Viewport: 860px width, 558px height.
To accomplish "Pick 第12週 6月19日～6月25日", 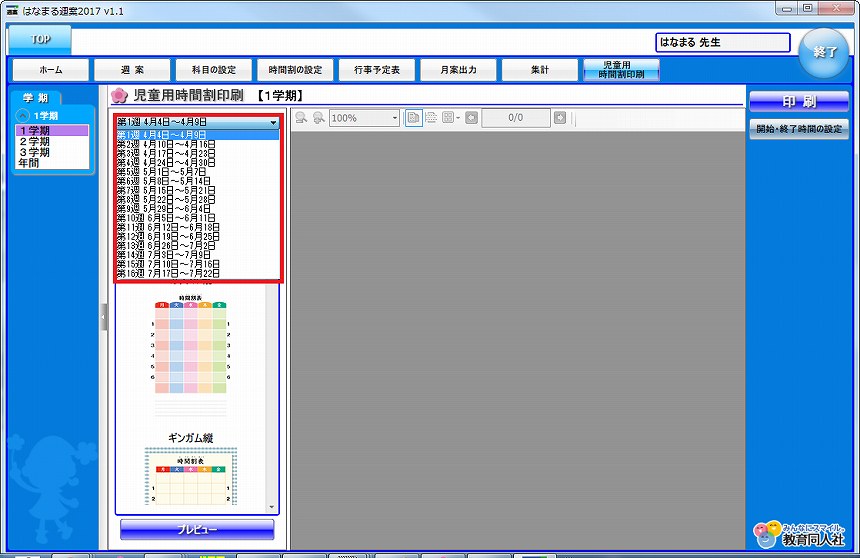I will click(x=197, y=236).
